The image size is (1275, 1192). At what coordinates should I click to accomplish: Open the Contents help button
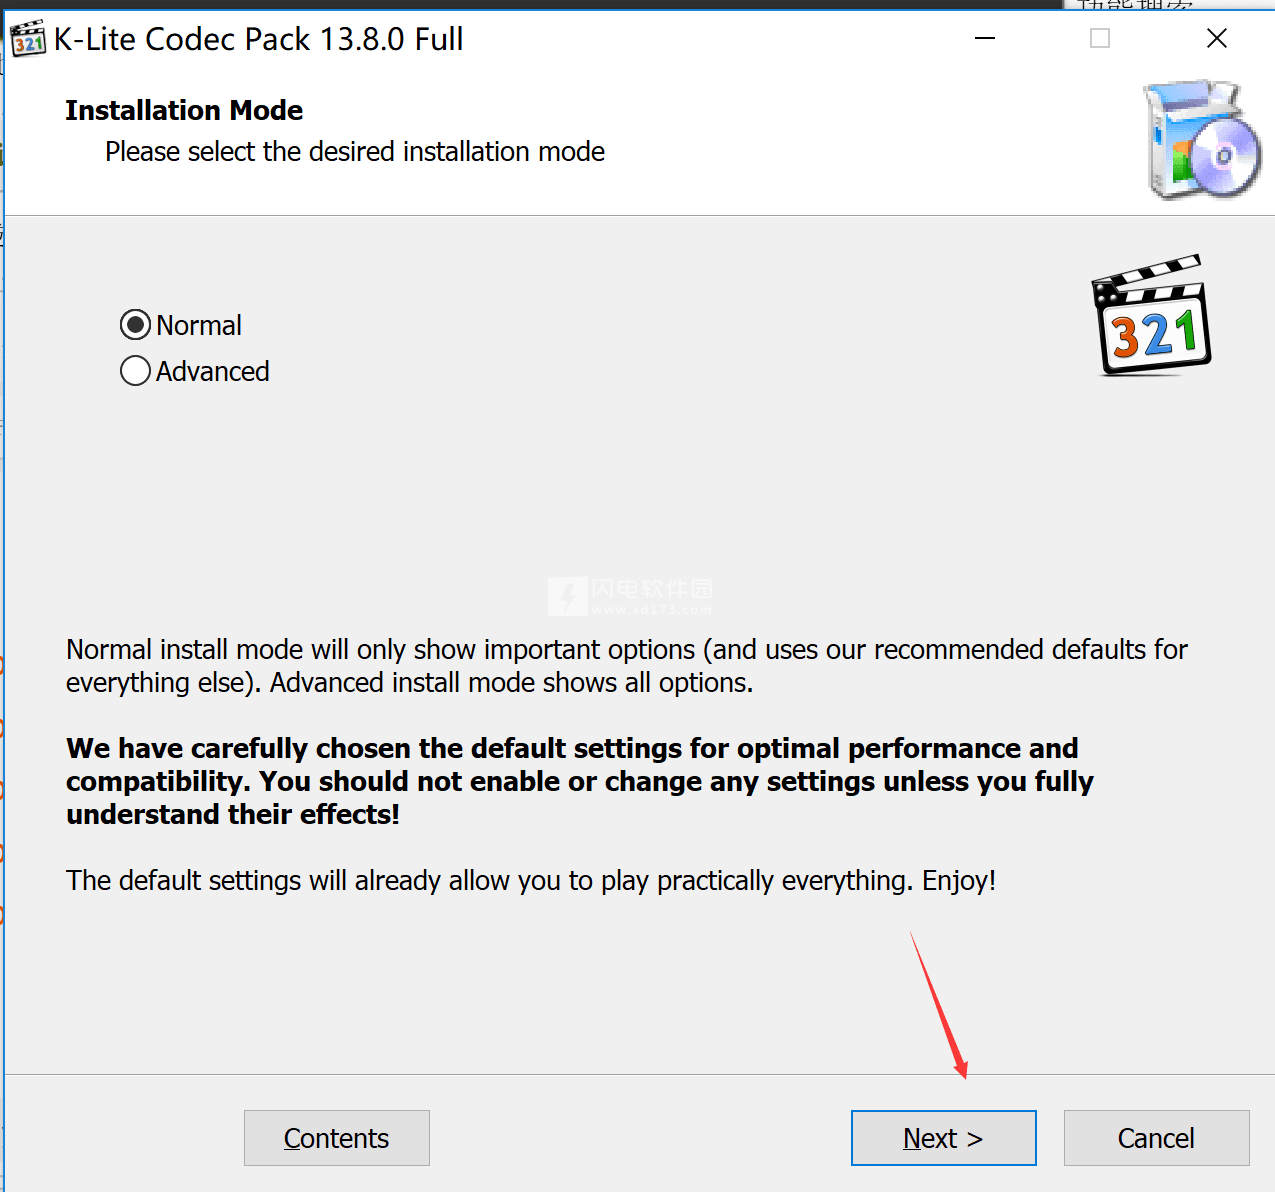(x=336, y=1138)
